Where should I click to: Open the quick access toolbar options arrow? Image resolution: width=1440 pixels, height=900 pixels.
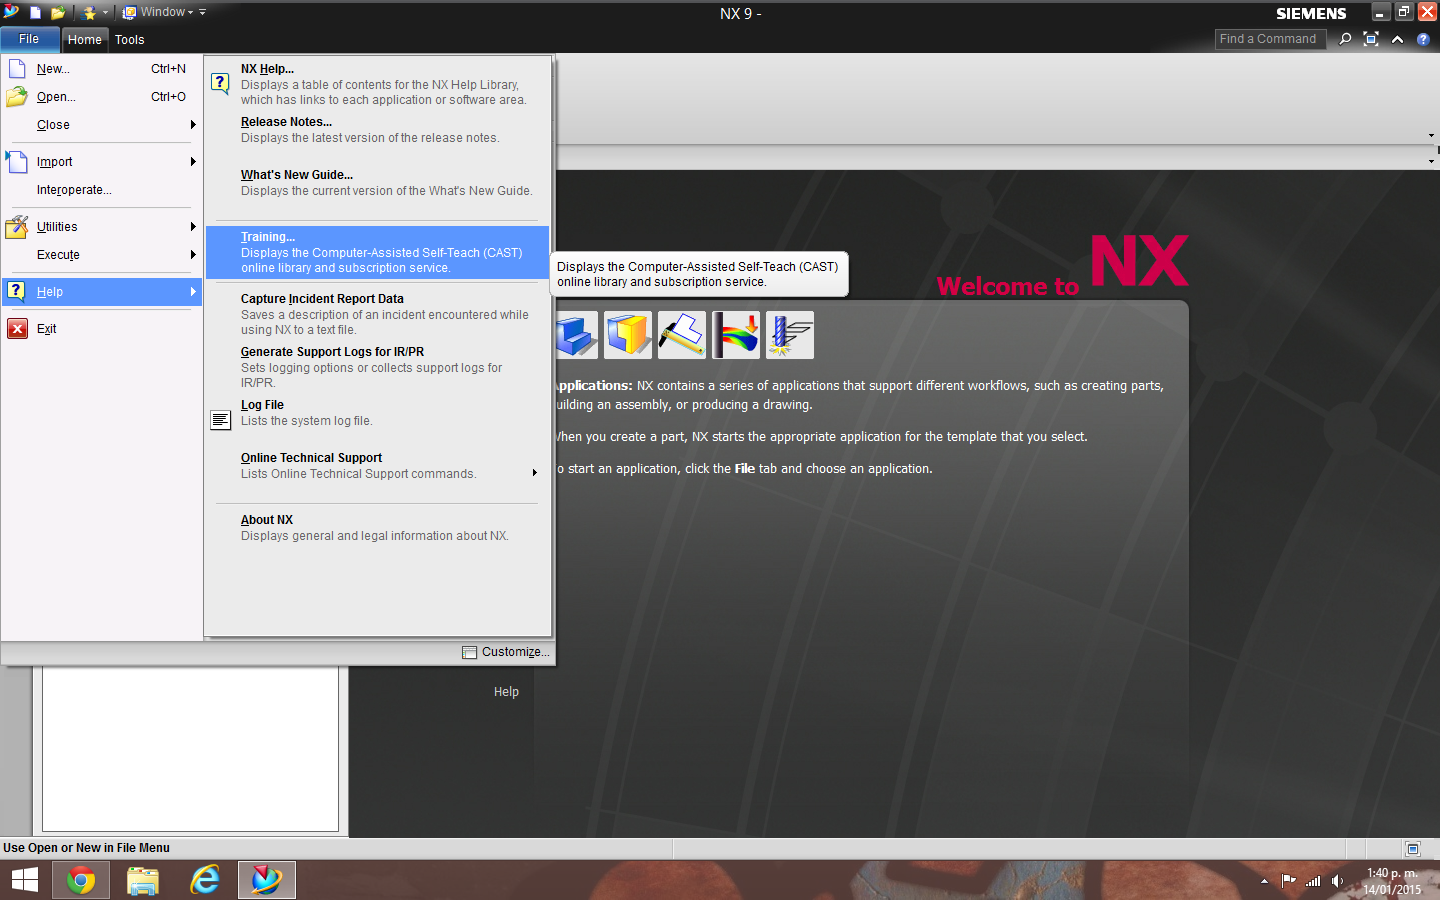[x=202, y=12]
